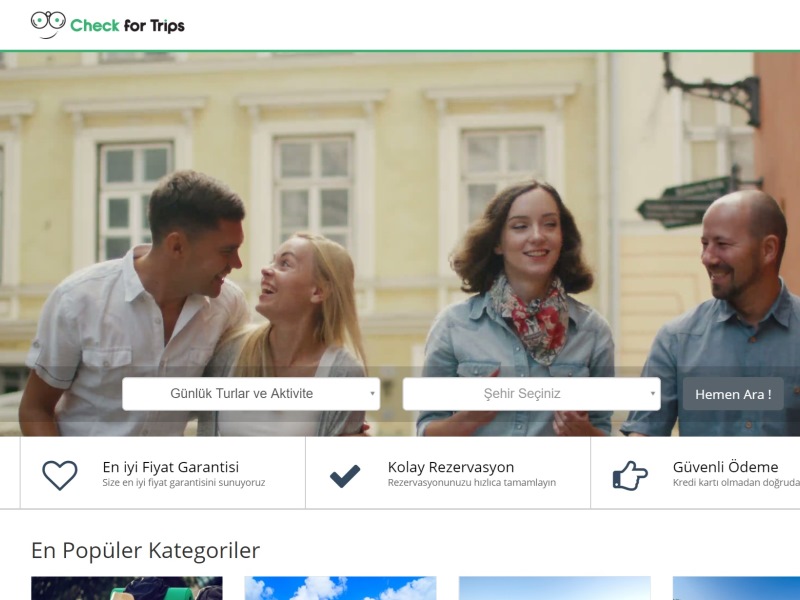Open the fourth category thumbnail at right edge
Viewport: 800px width, 600px height.
736,588
